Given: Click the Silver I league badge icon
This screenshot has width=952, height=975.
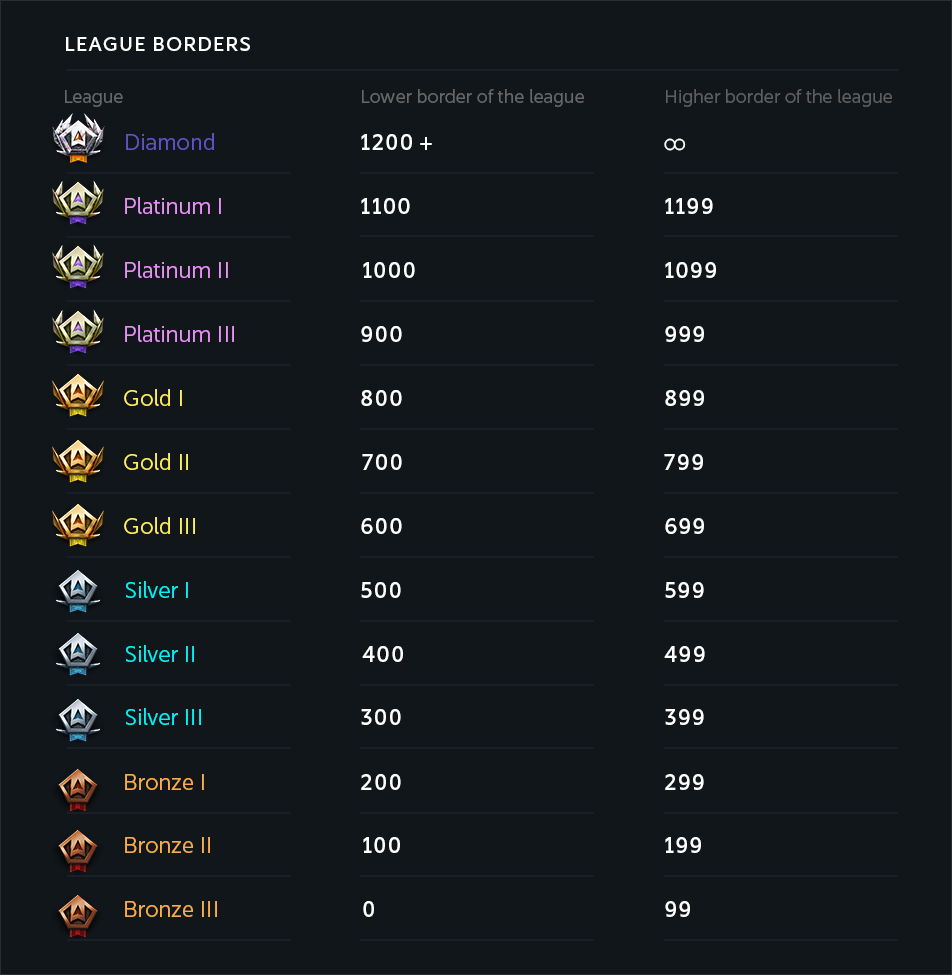Looking at the screenshot, I should click(x=78, y=589).
